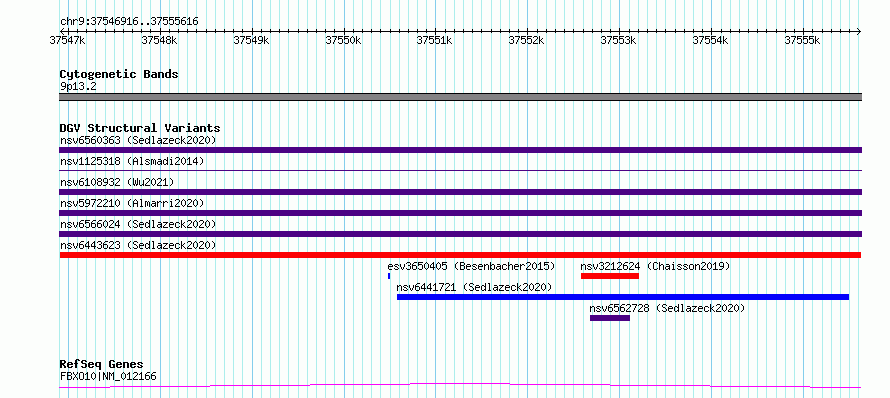The width and height of the screenshot is (890, 398).
Task: Click the chr9:37546916..37555616 region label
Action: [x=129, y=22]
